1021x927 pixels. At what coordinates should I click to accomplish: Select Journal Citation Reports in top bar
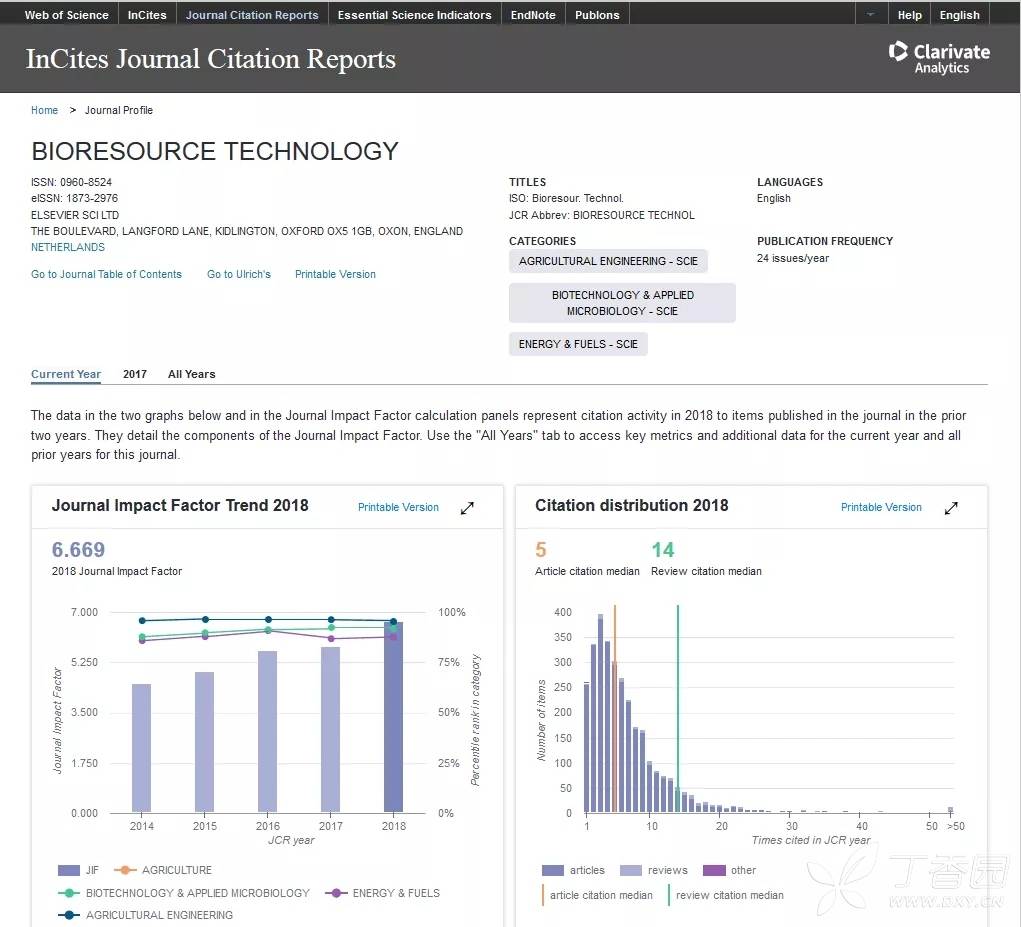click(x=252, y=14)
